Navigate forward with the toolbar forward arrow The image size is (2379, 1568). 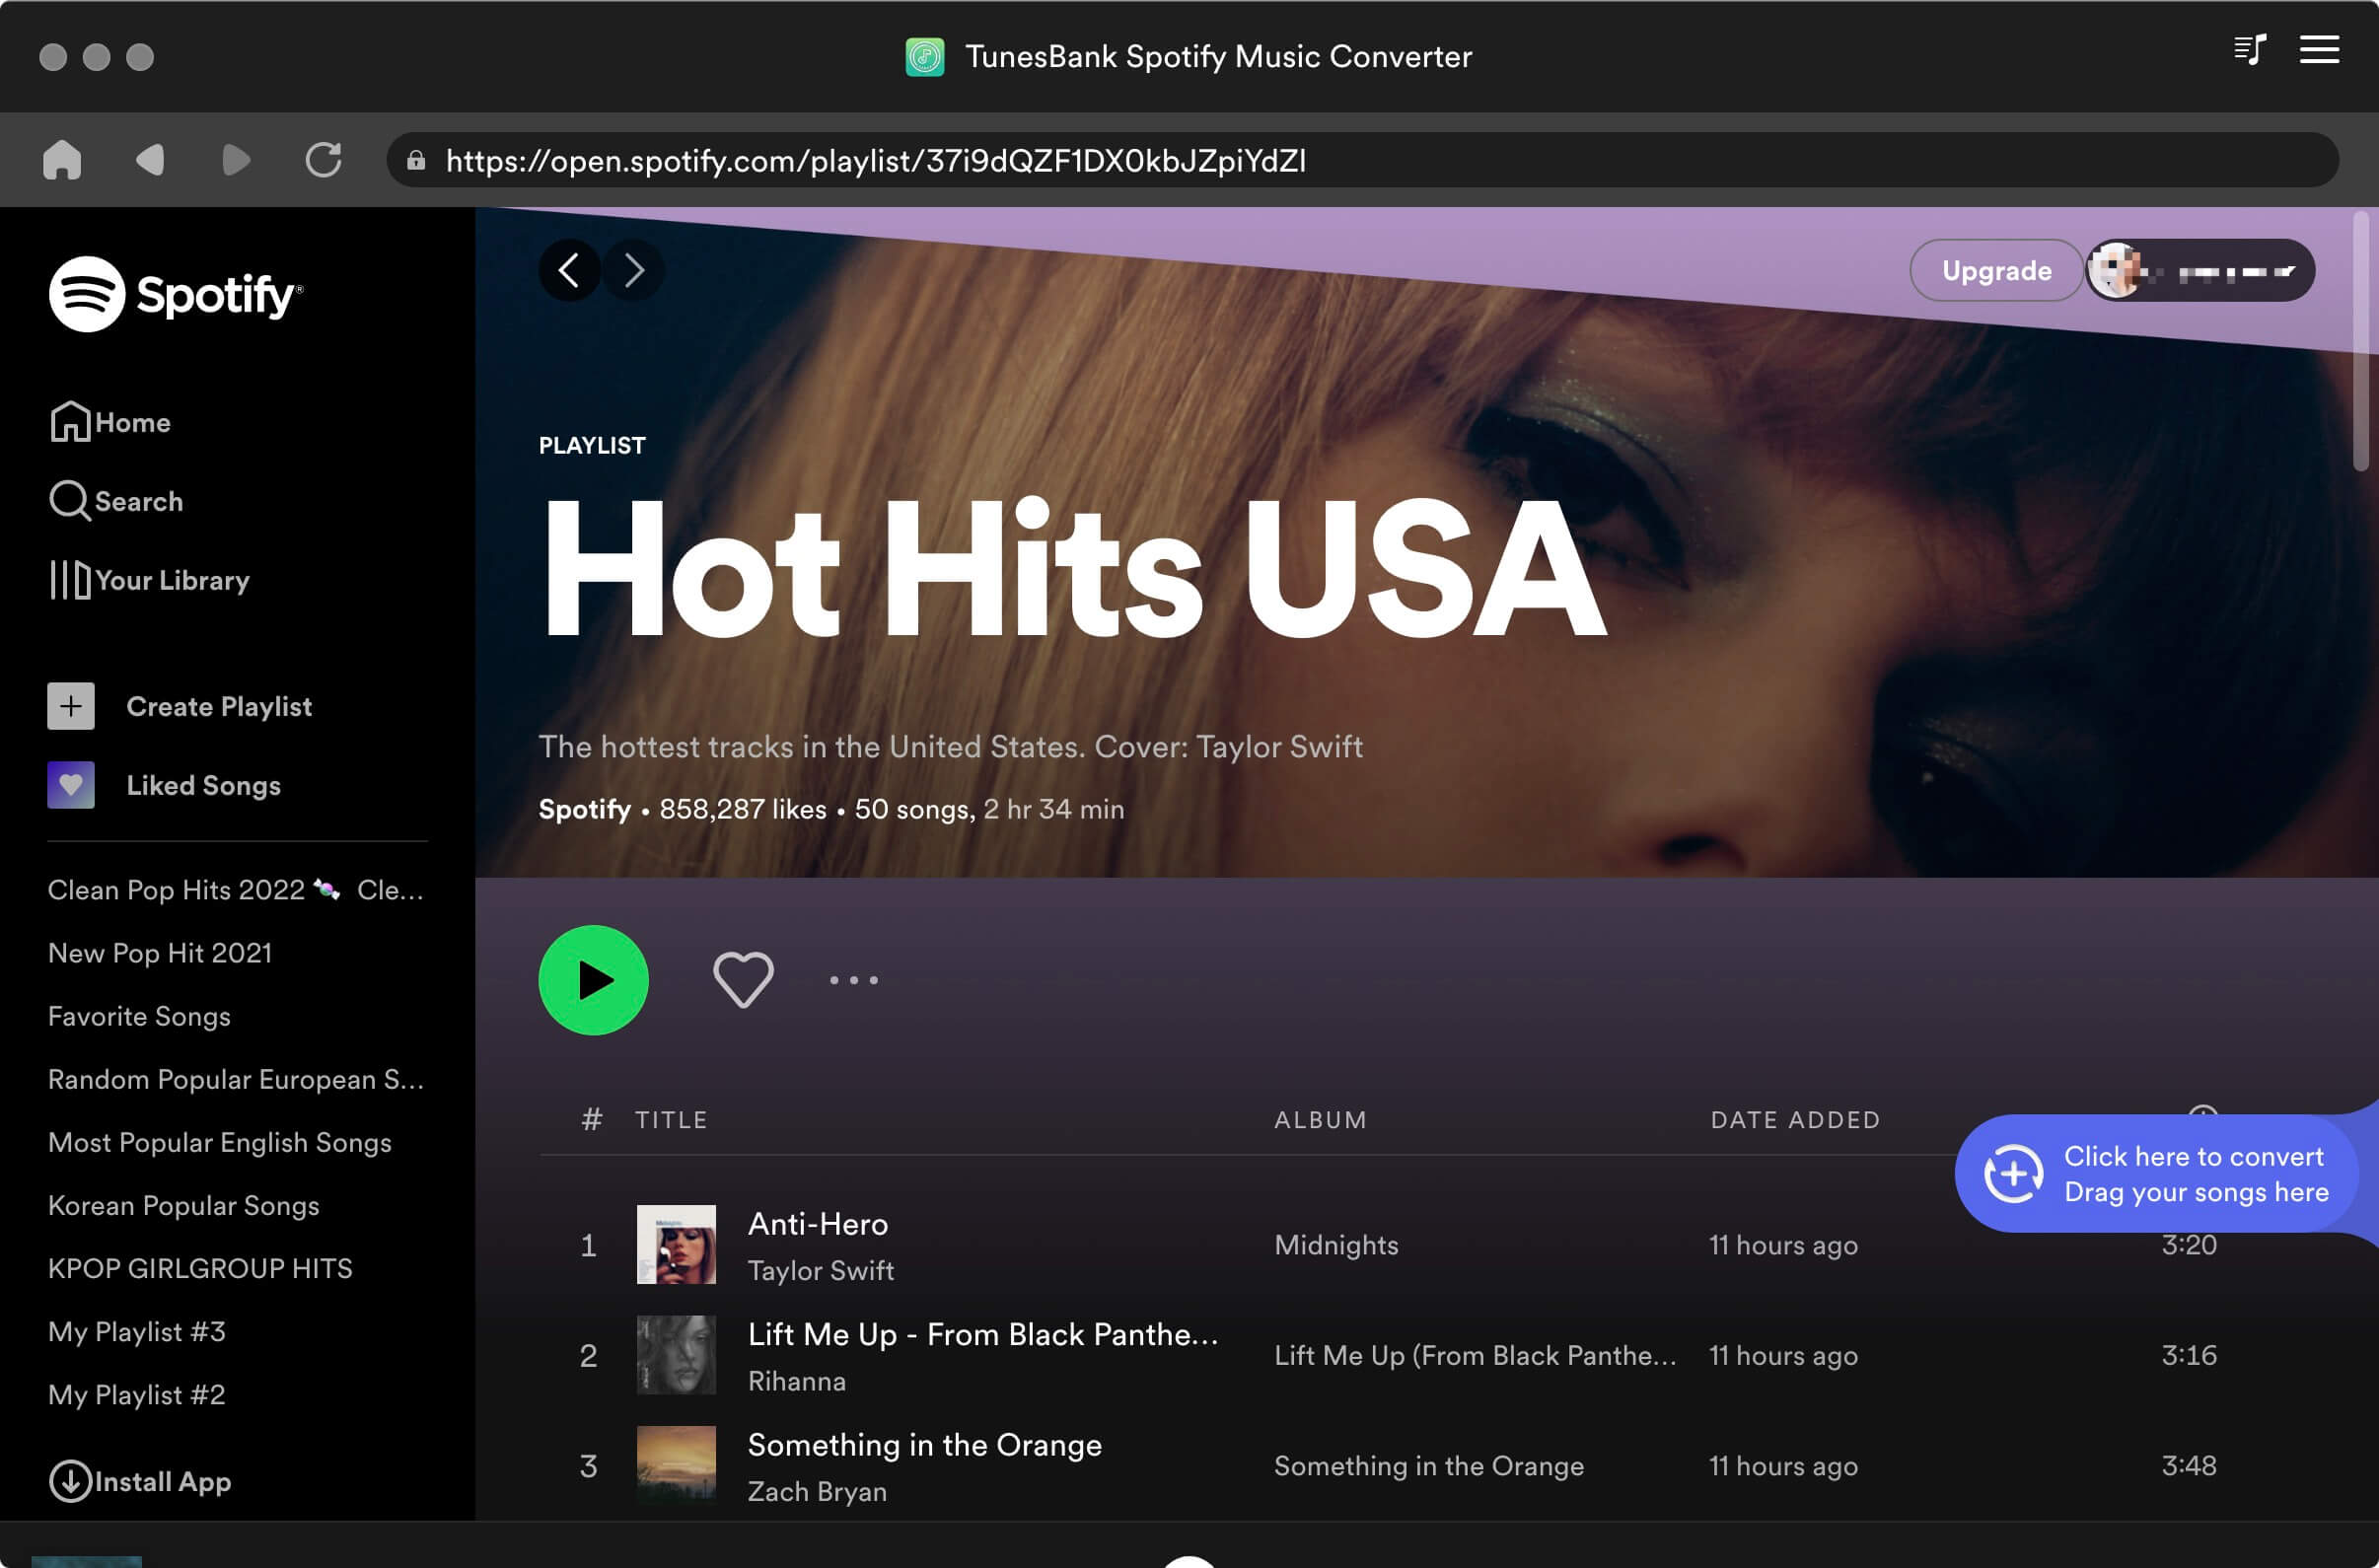pyautogui.click(x=236, y=160)
